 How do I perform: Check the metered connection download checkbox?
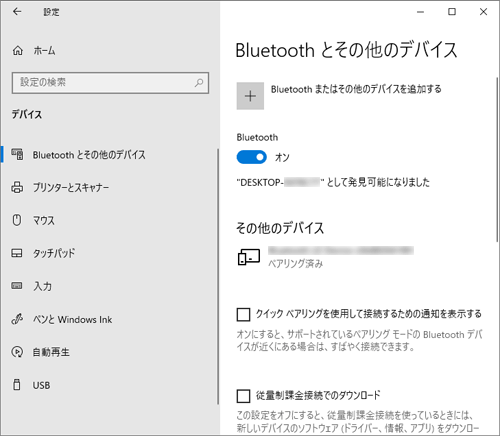click(x=243, y=396)
